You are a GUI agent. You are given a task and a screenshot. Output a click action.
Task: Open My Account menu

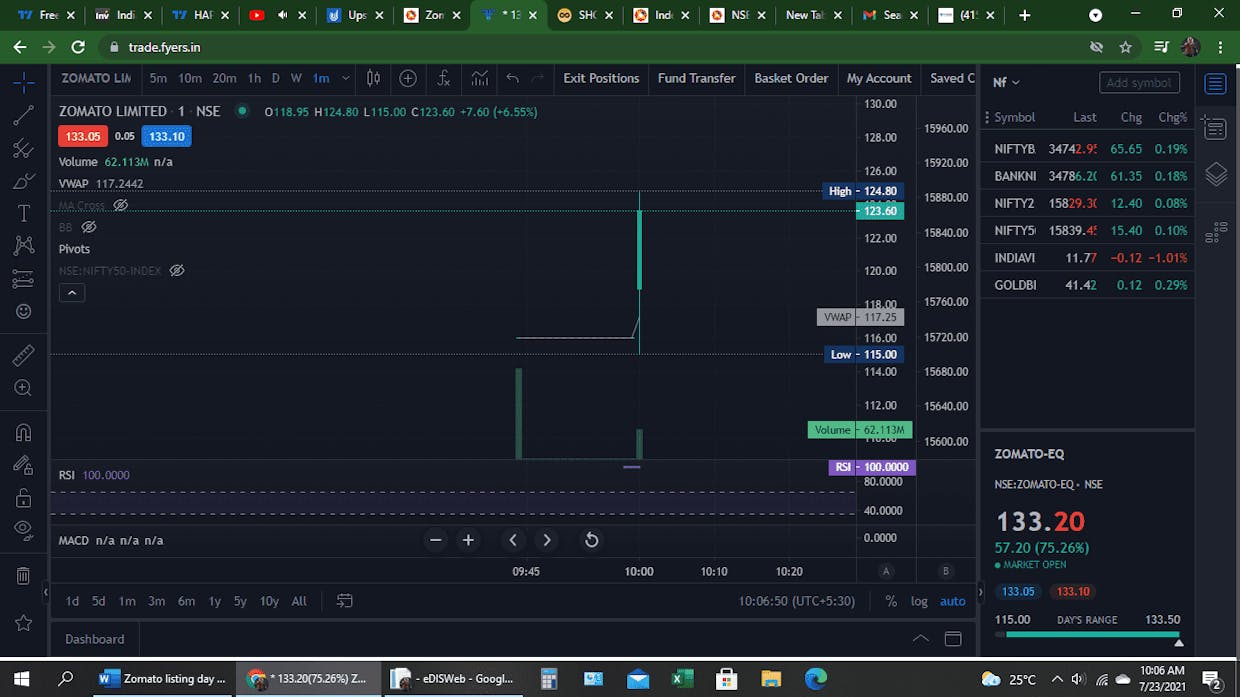click(879, 78)
